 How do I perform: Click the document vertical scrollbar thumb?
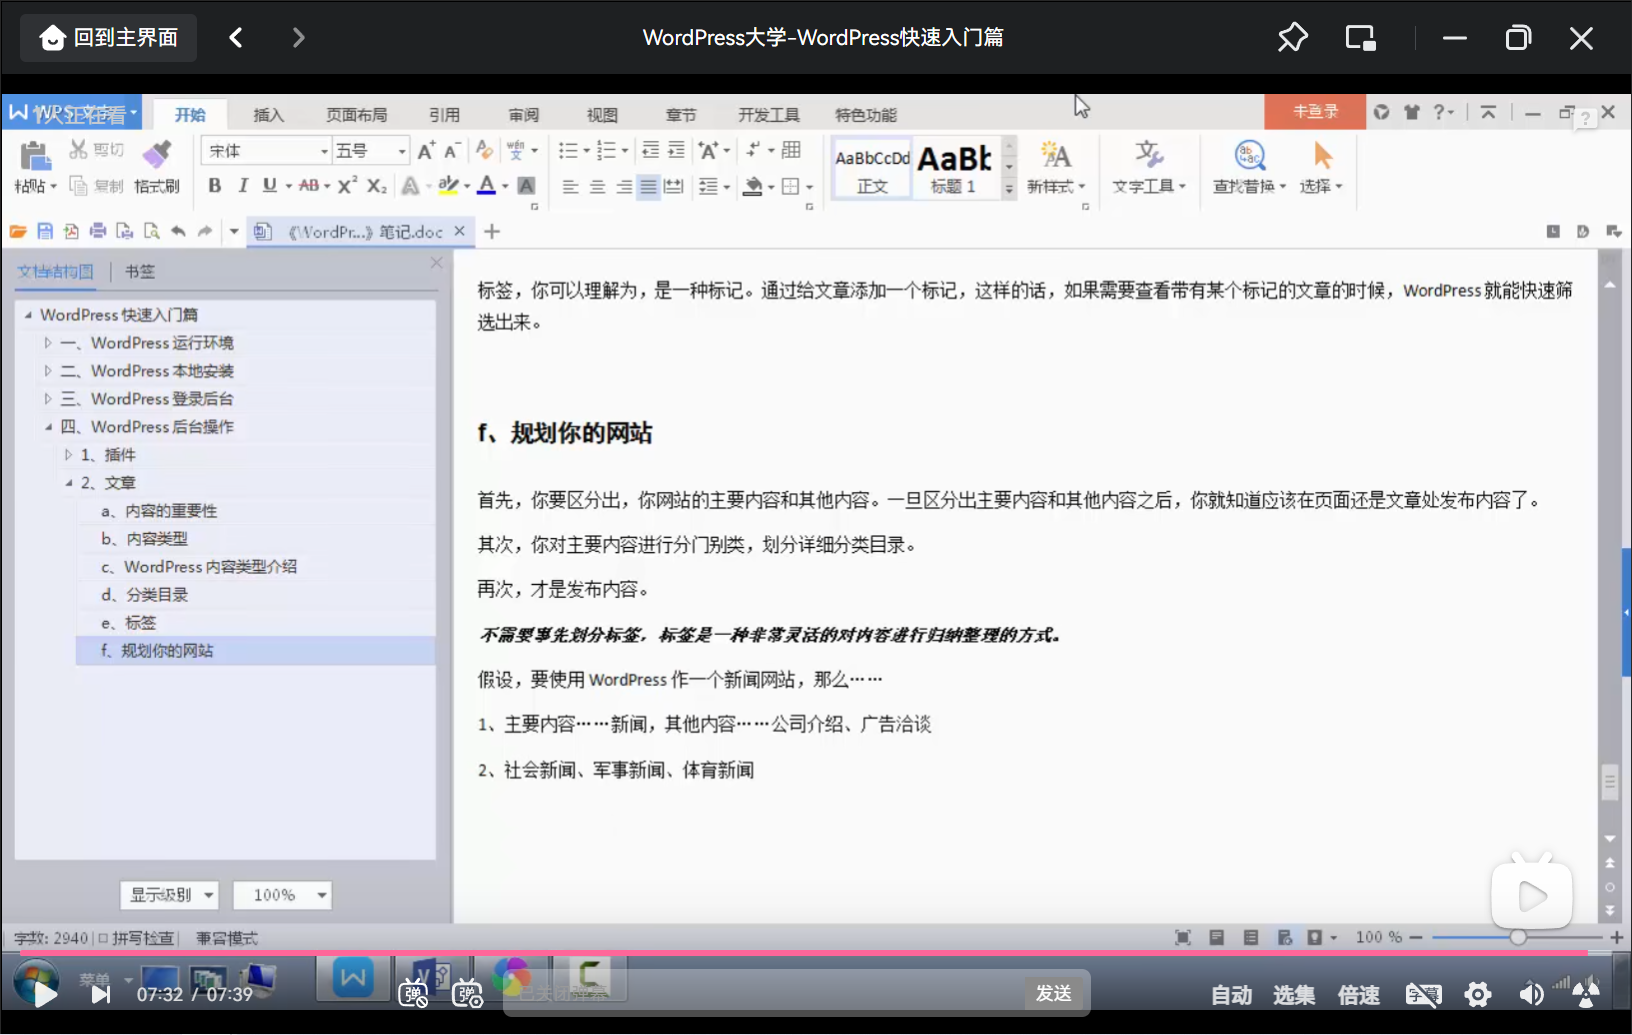[1610, 782]
